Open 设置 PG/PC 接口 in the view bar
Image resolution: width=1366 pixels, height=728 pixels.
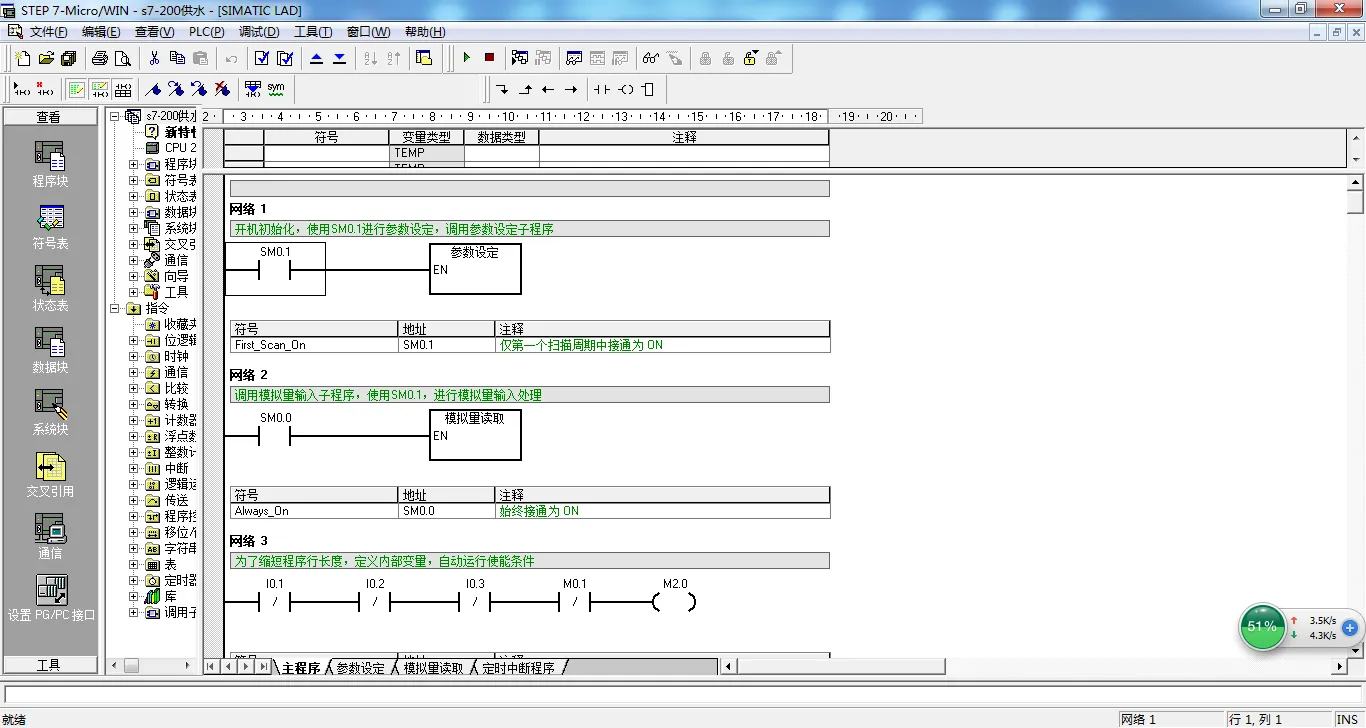tap(51, 599)
